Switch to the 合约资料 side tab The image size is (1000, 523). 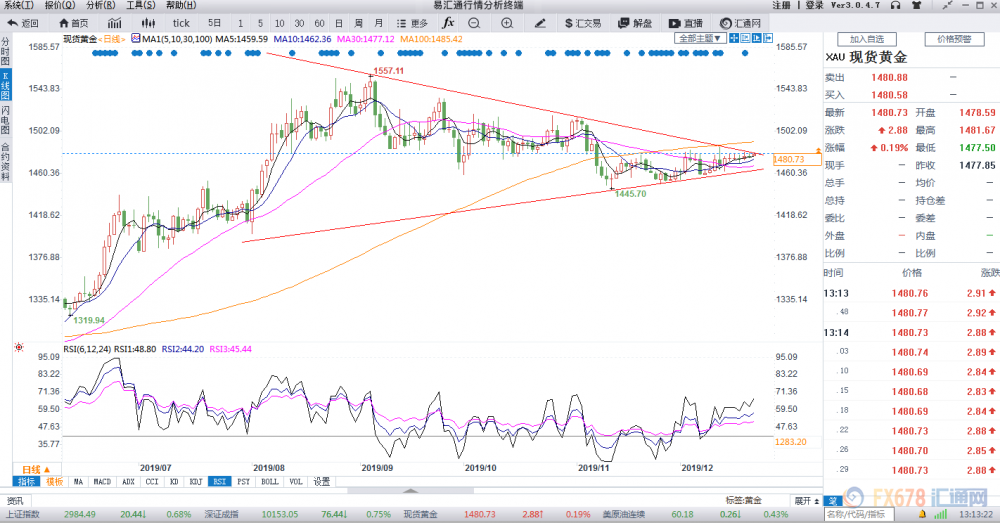pos(5,162)
